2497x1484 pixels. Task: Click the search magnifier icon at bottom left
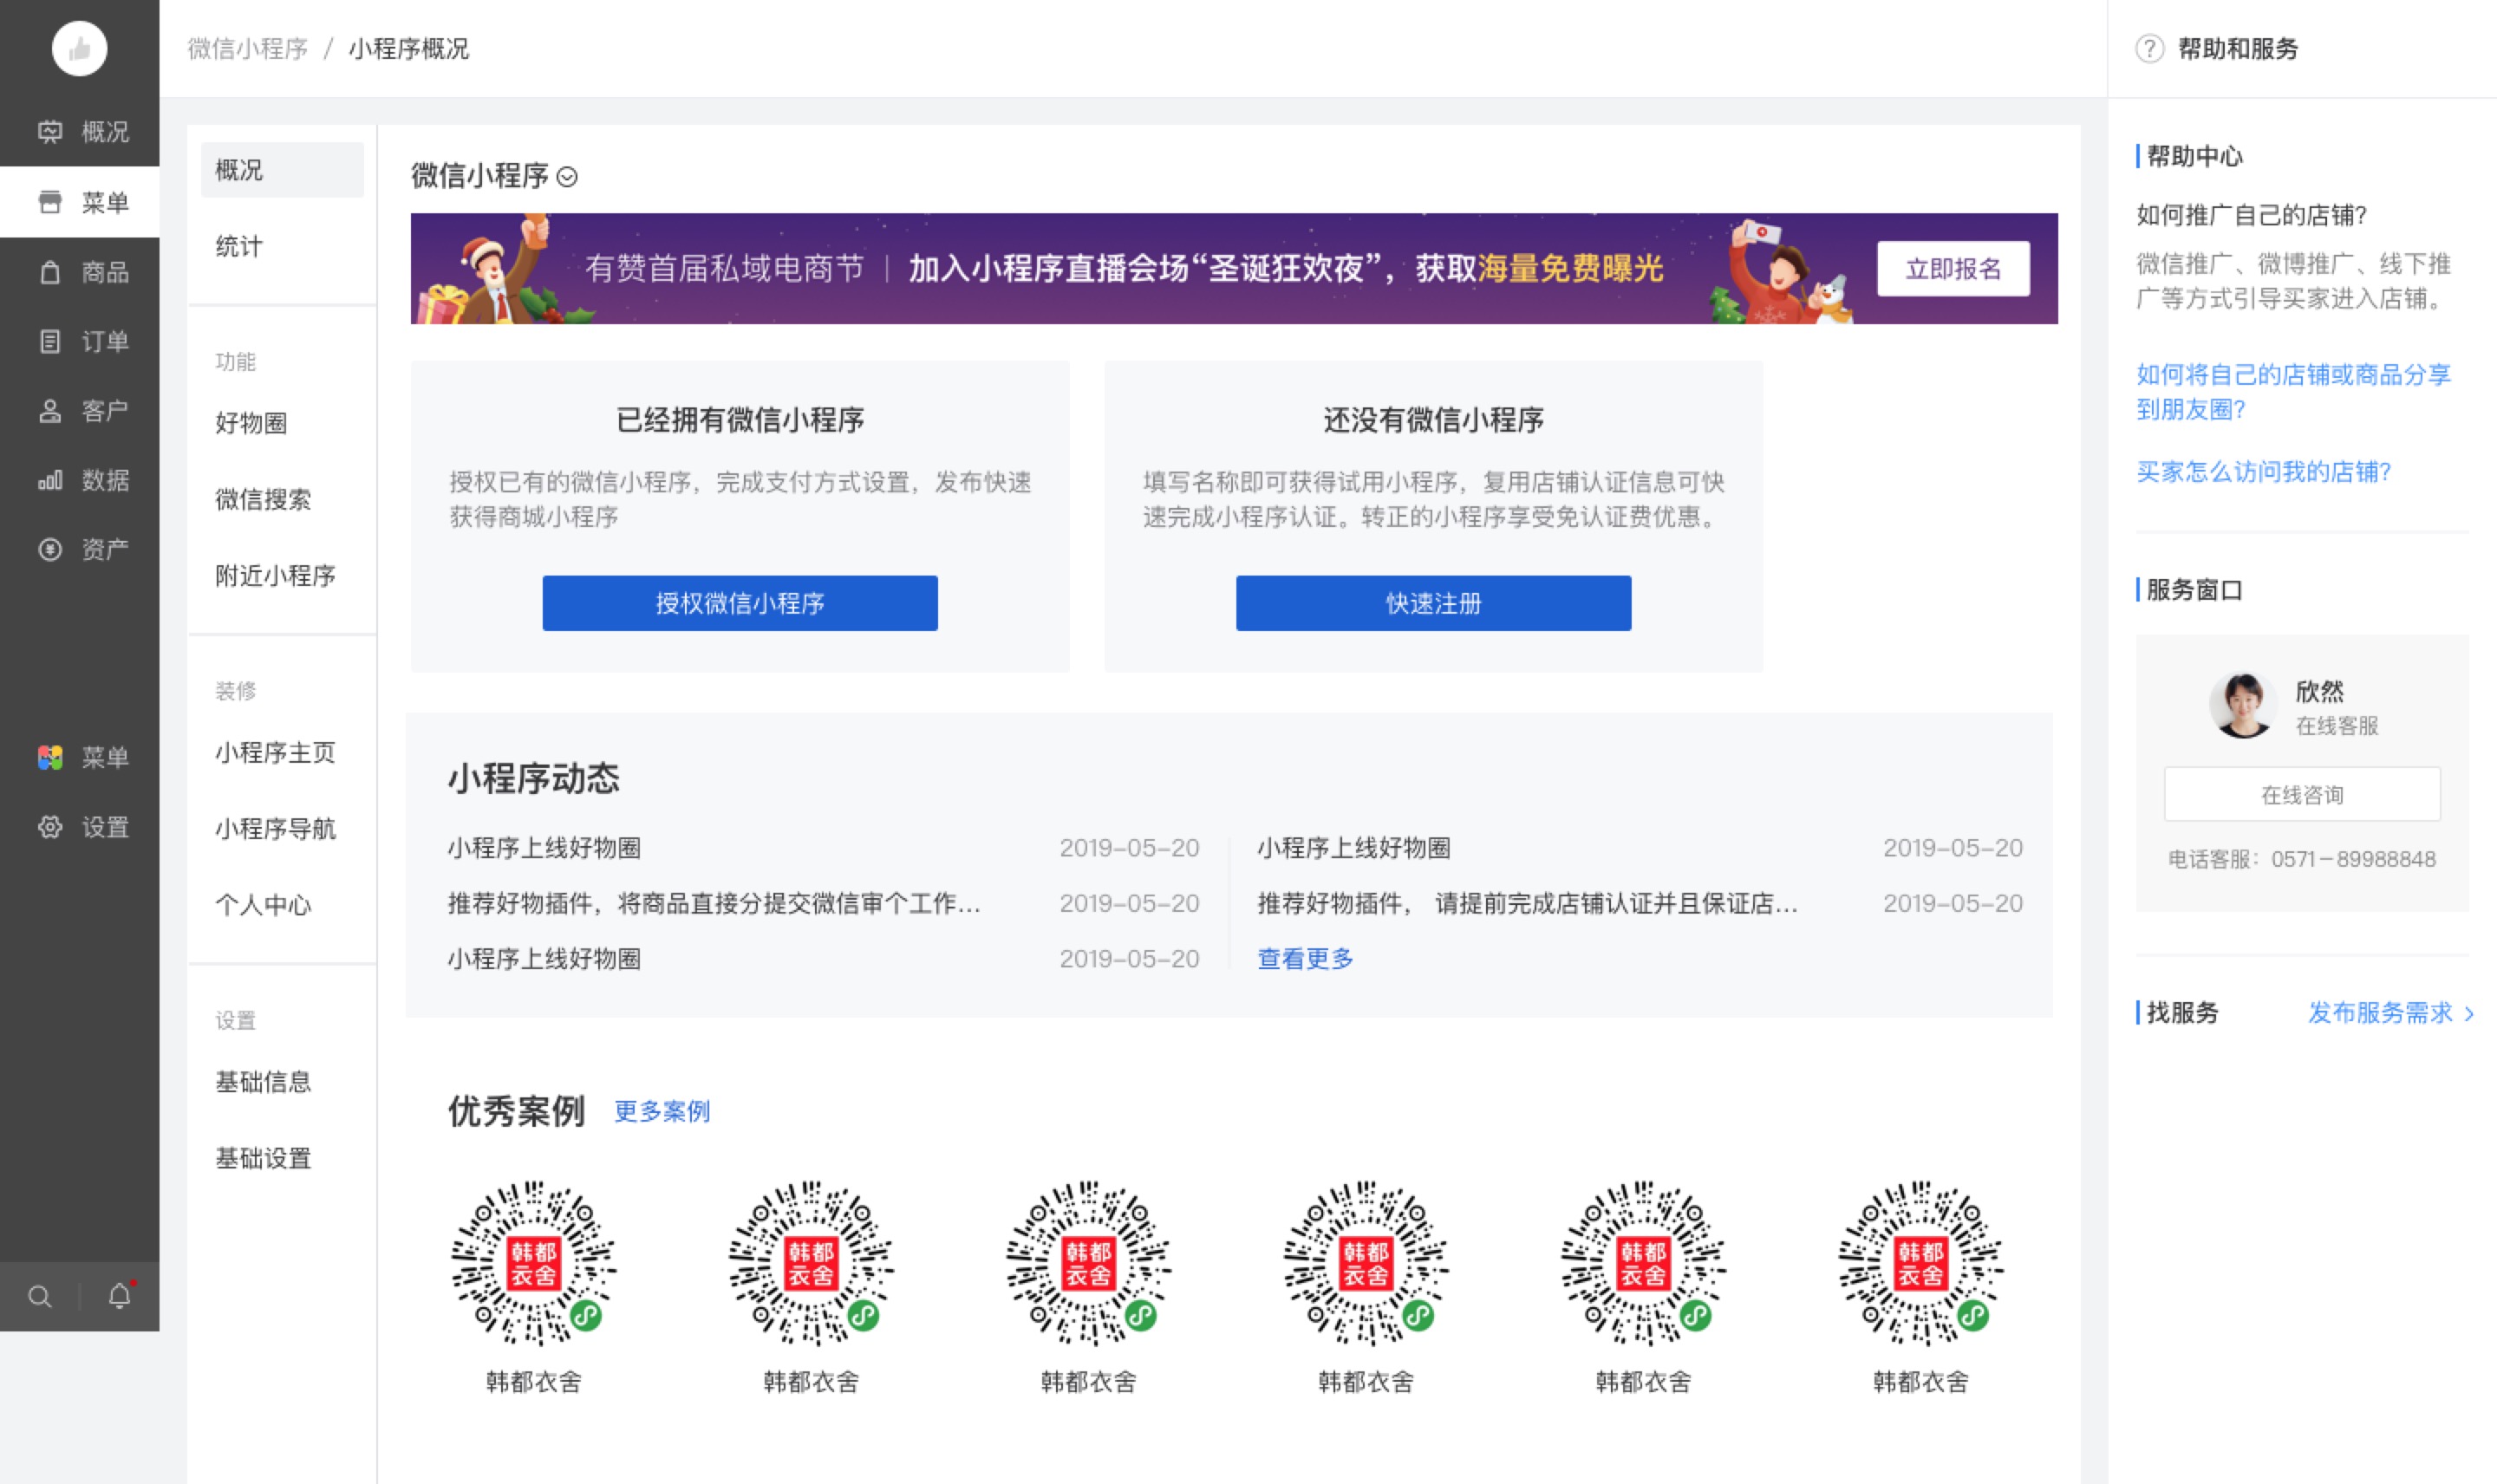pos(40,1296)
